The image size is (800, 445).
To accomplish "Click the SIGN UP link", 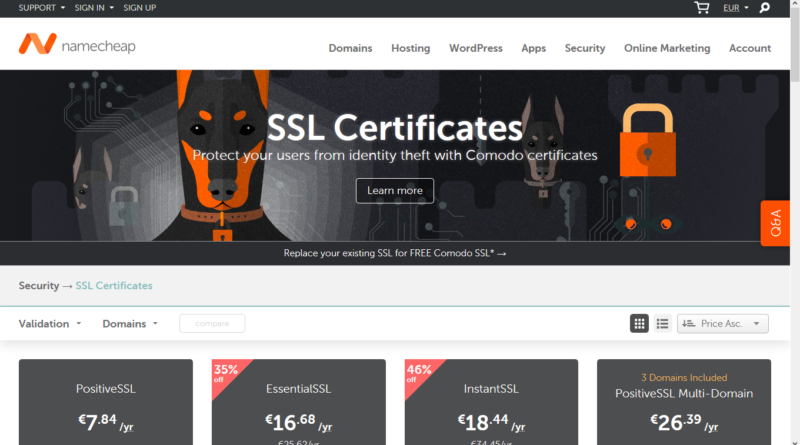I will click(140, 8).
